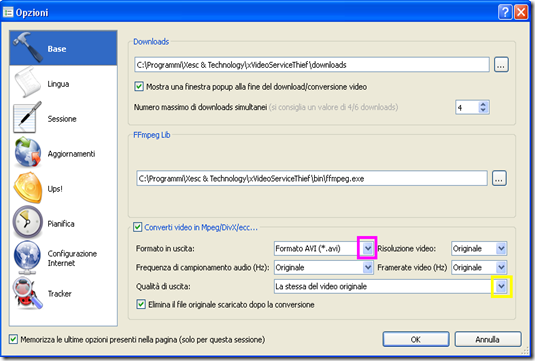
Task: Open the Formato in uscita dropdown
Action: (368, 248)
